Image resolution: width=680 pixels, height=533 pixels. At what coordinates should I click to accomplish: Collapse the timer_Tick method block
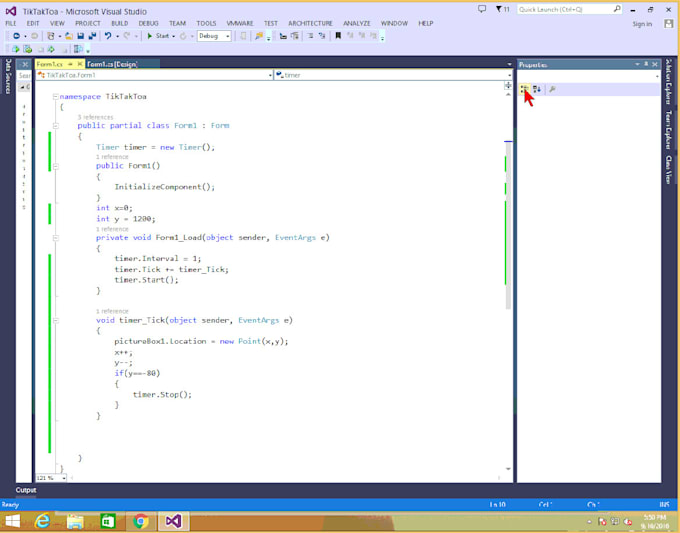point(56,320)
